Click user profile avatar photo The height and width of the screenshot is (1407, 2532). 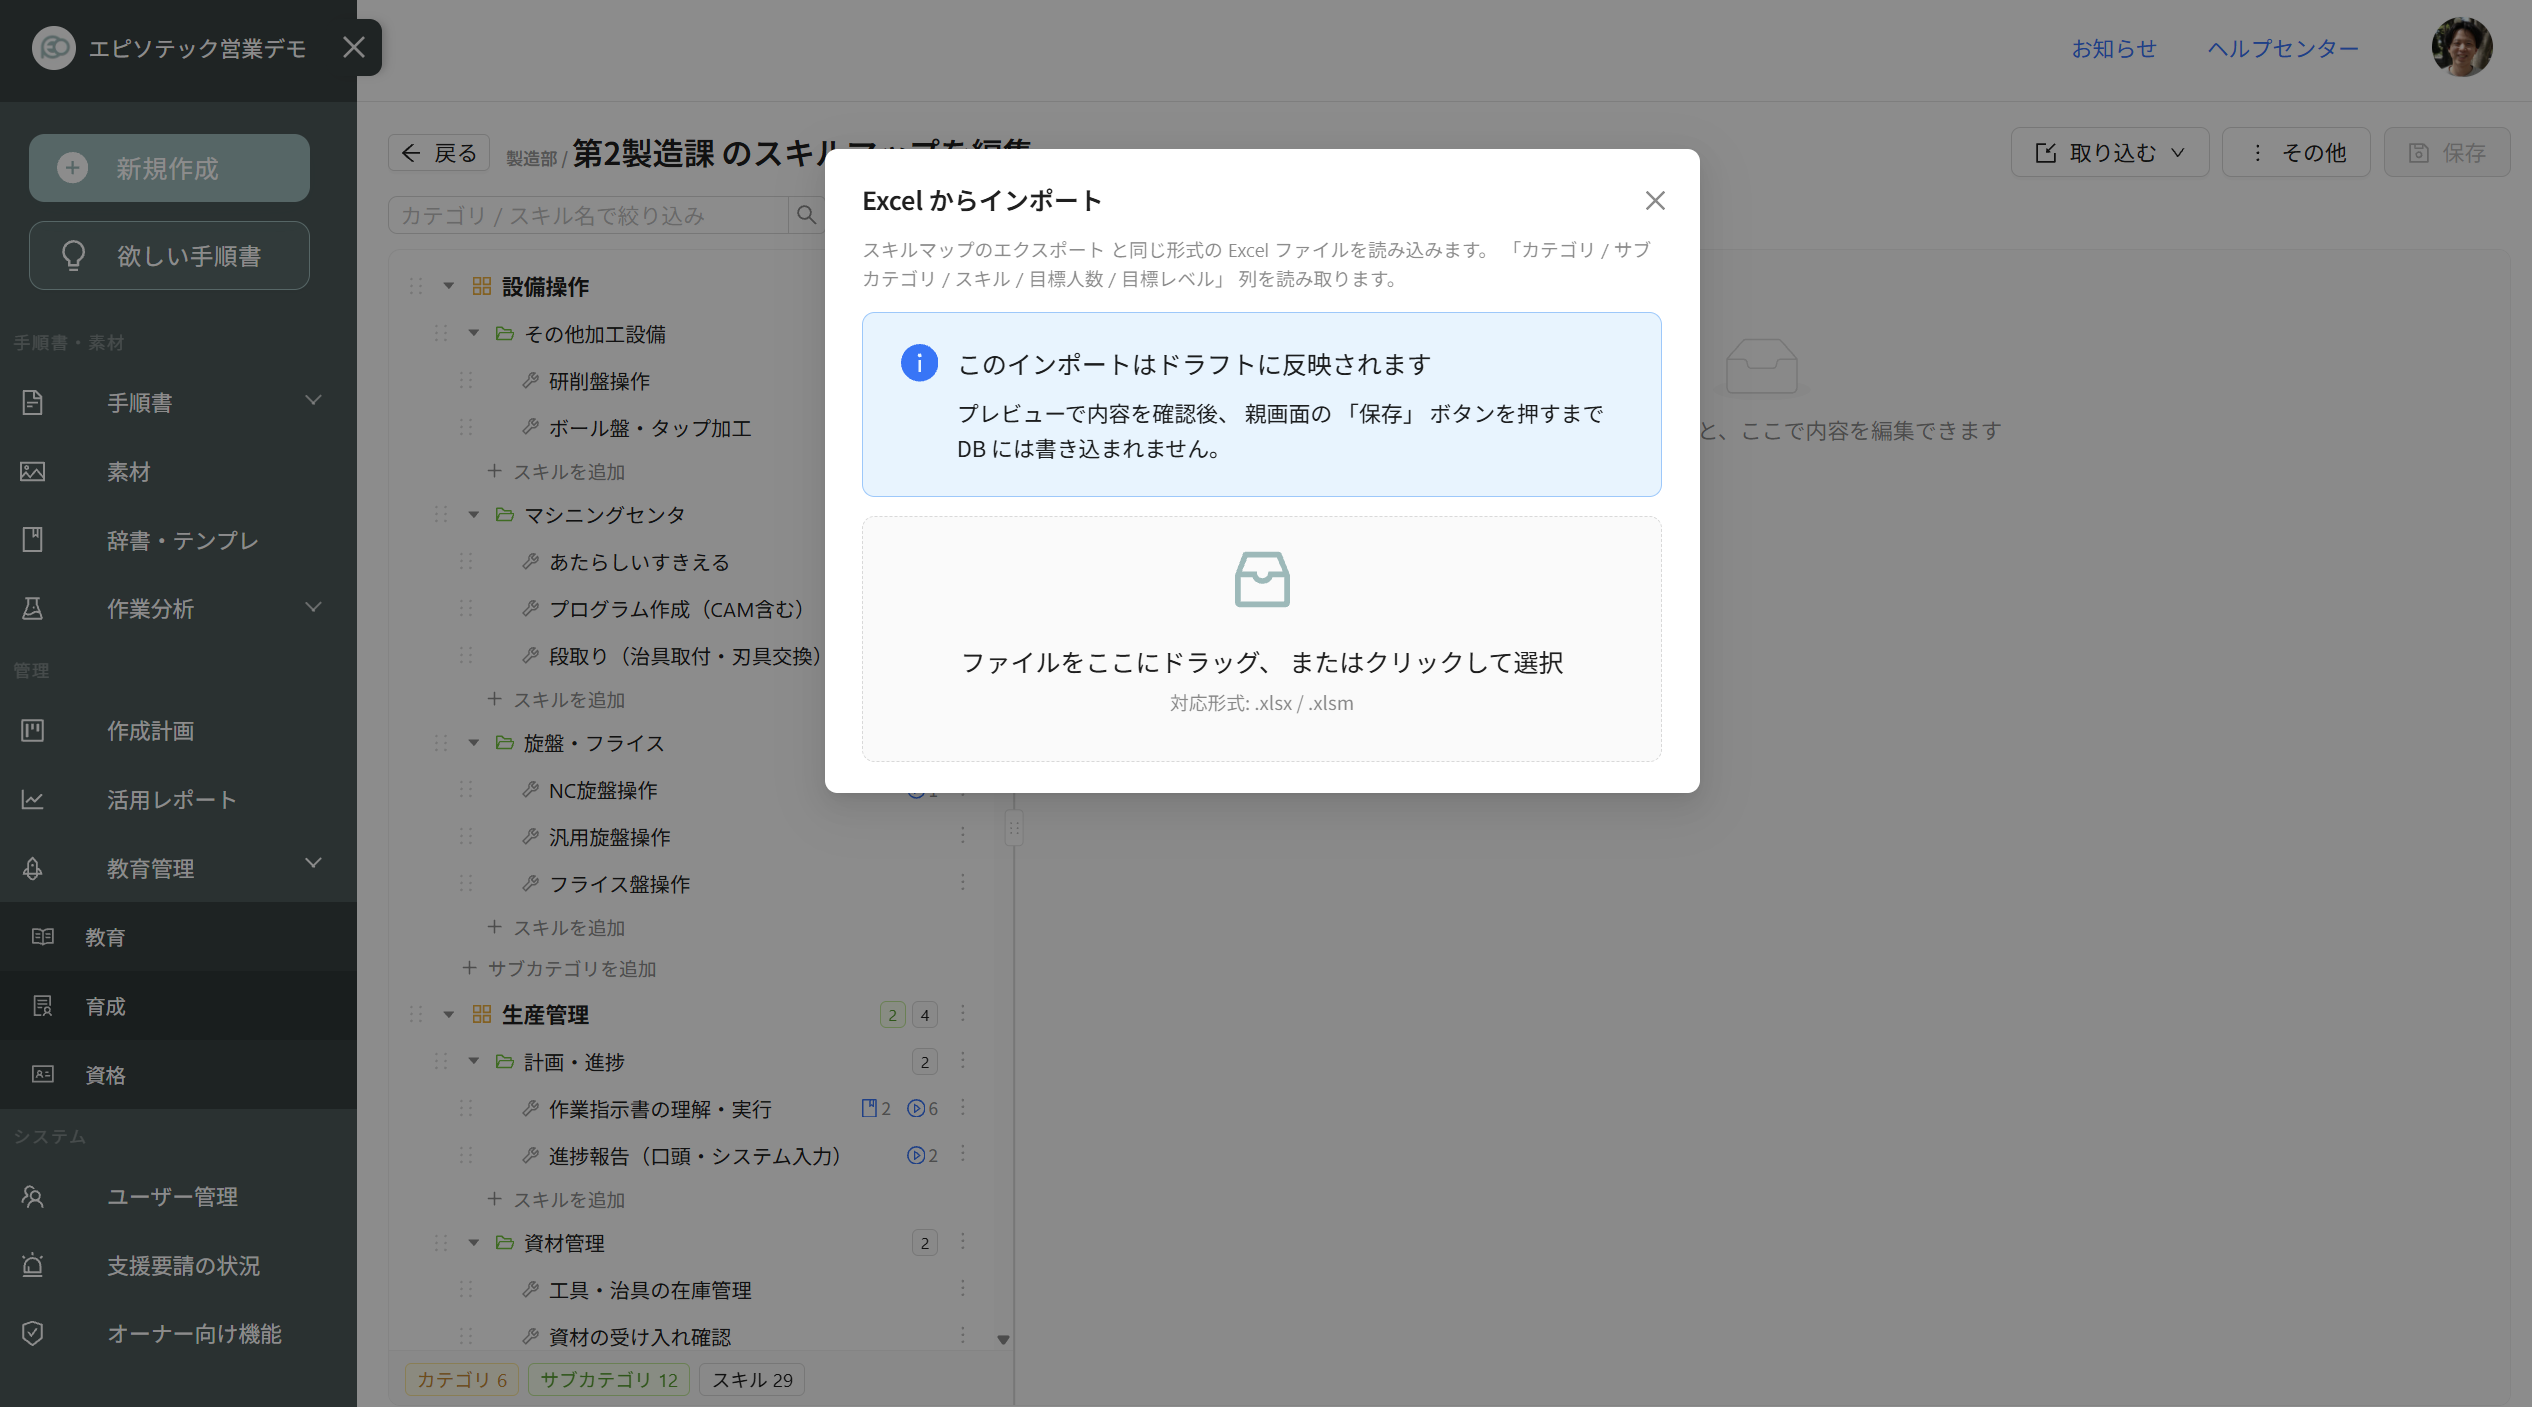[x=2461, y=47]
